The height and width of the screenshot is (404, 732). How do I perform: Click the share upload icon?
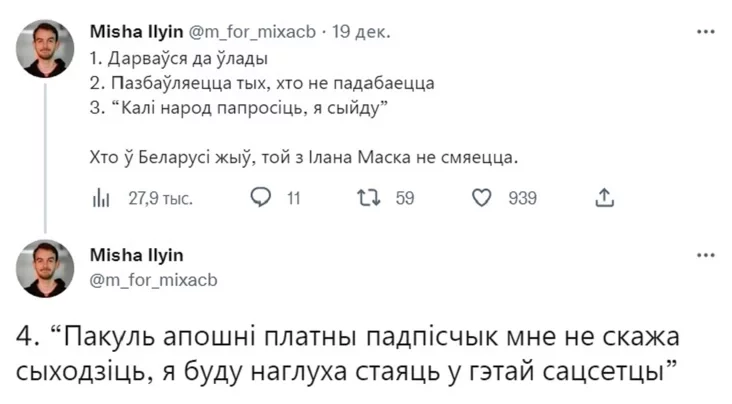604,198
